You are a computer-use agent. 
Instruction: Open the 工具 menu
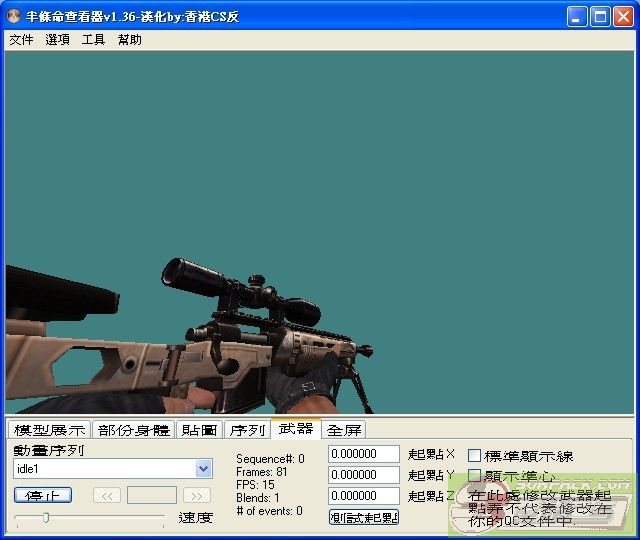click(93, 40)
